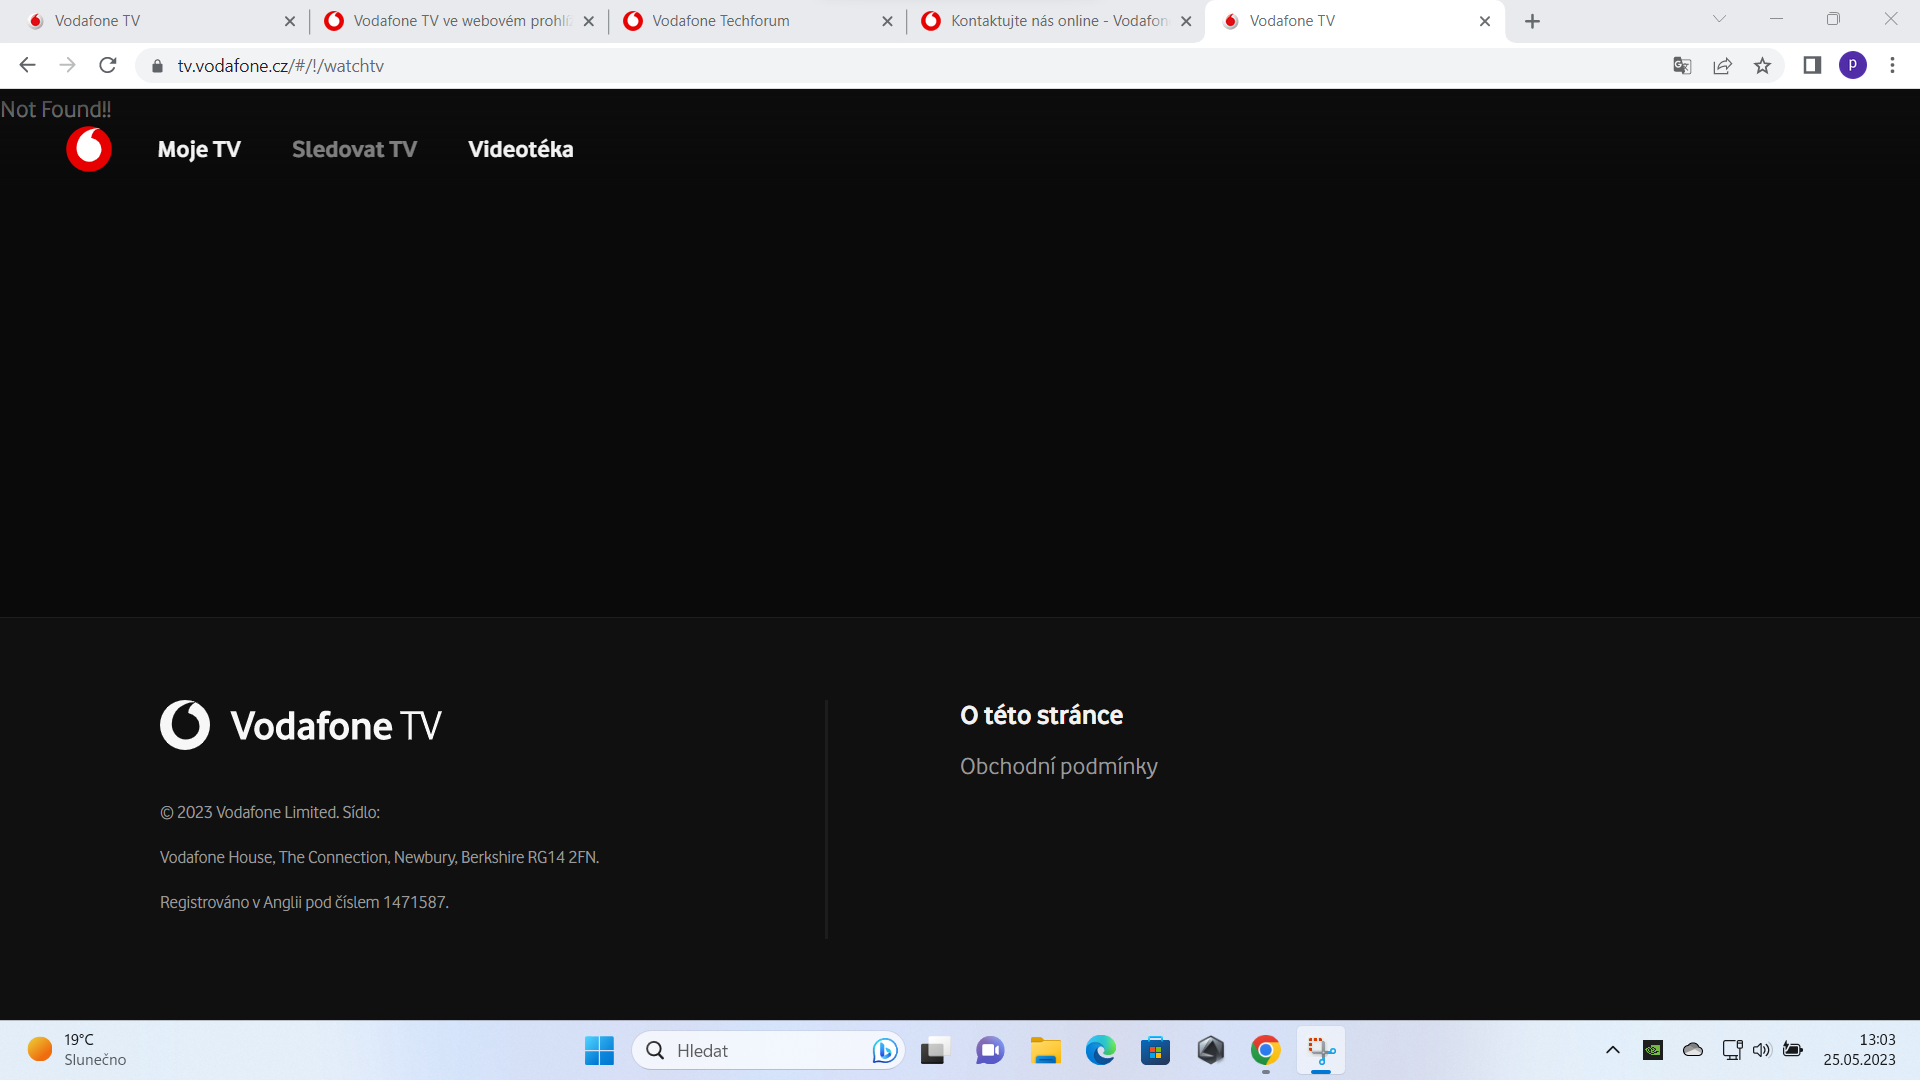The height and width of the screenshot is (1080, 1920).
Task: Open the Snipping Tool taskbar icon
Action: [x=1321, y=1050]
